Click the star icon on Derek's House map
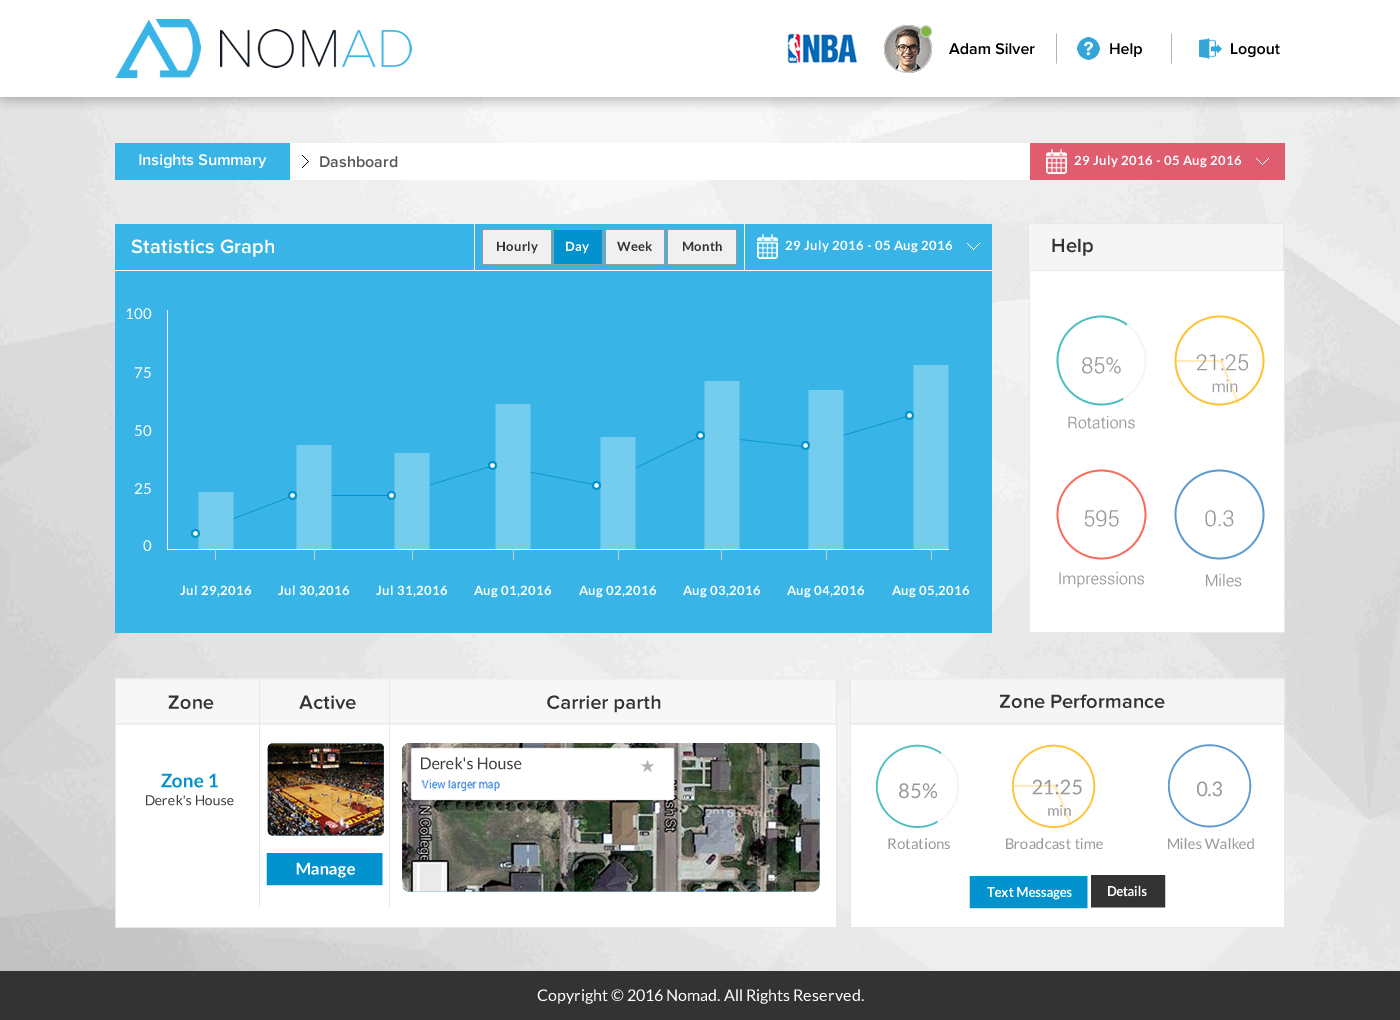Viewport: 1400px width, 1020px height. [x=647, y=766]
